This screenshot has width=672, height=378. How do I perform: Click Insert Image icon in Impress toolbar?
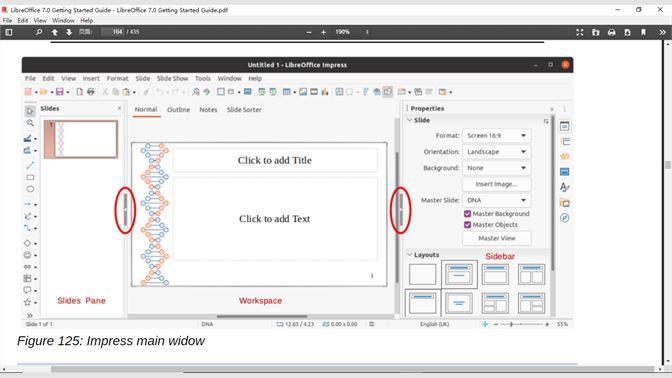point(303,92)
